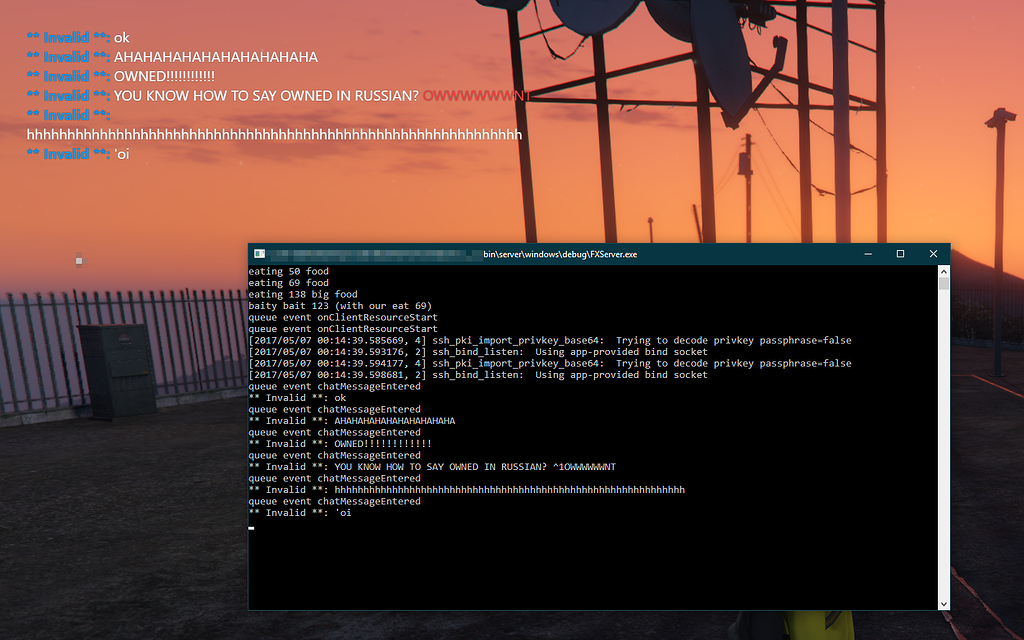1024x640 pixels.
Task: Click the small white marker over the fence
Action: 78,260
